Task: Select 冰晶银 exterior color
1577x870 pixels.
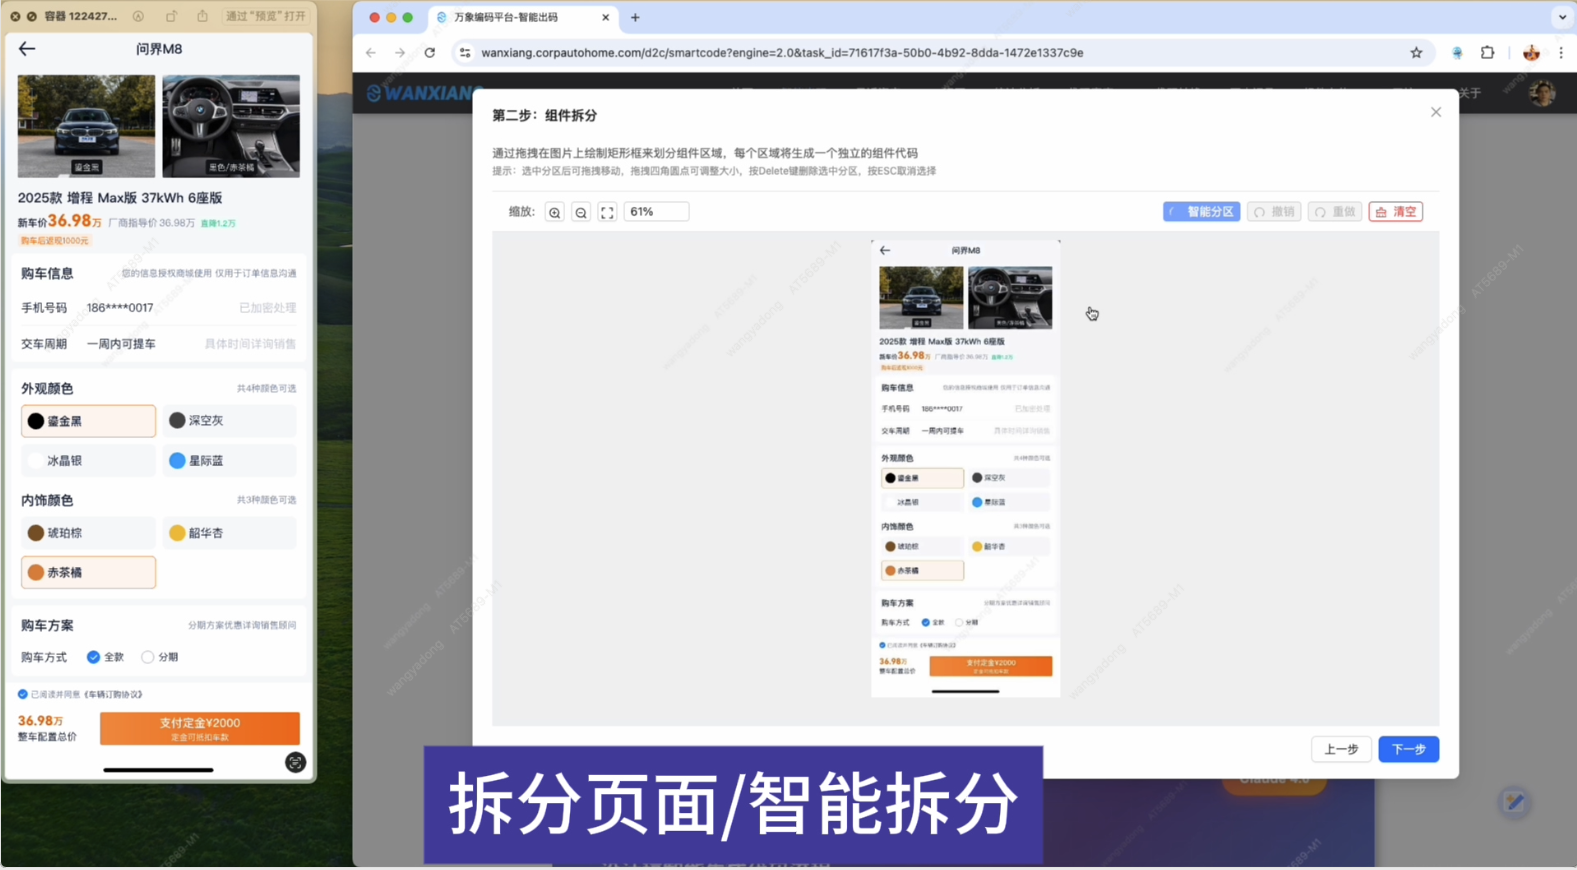Action: coord(88,461)
